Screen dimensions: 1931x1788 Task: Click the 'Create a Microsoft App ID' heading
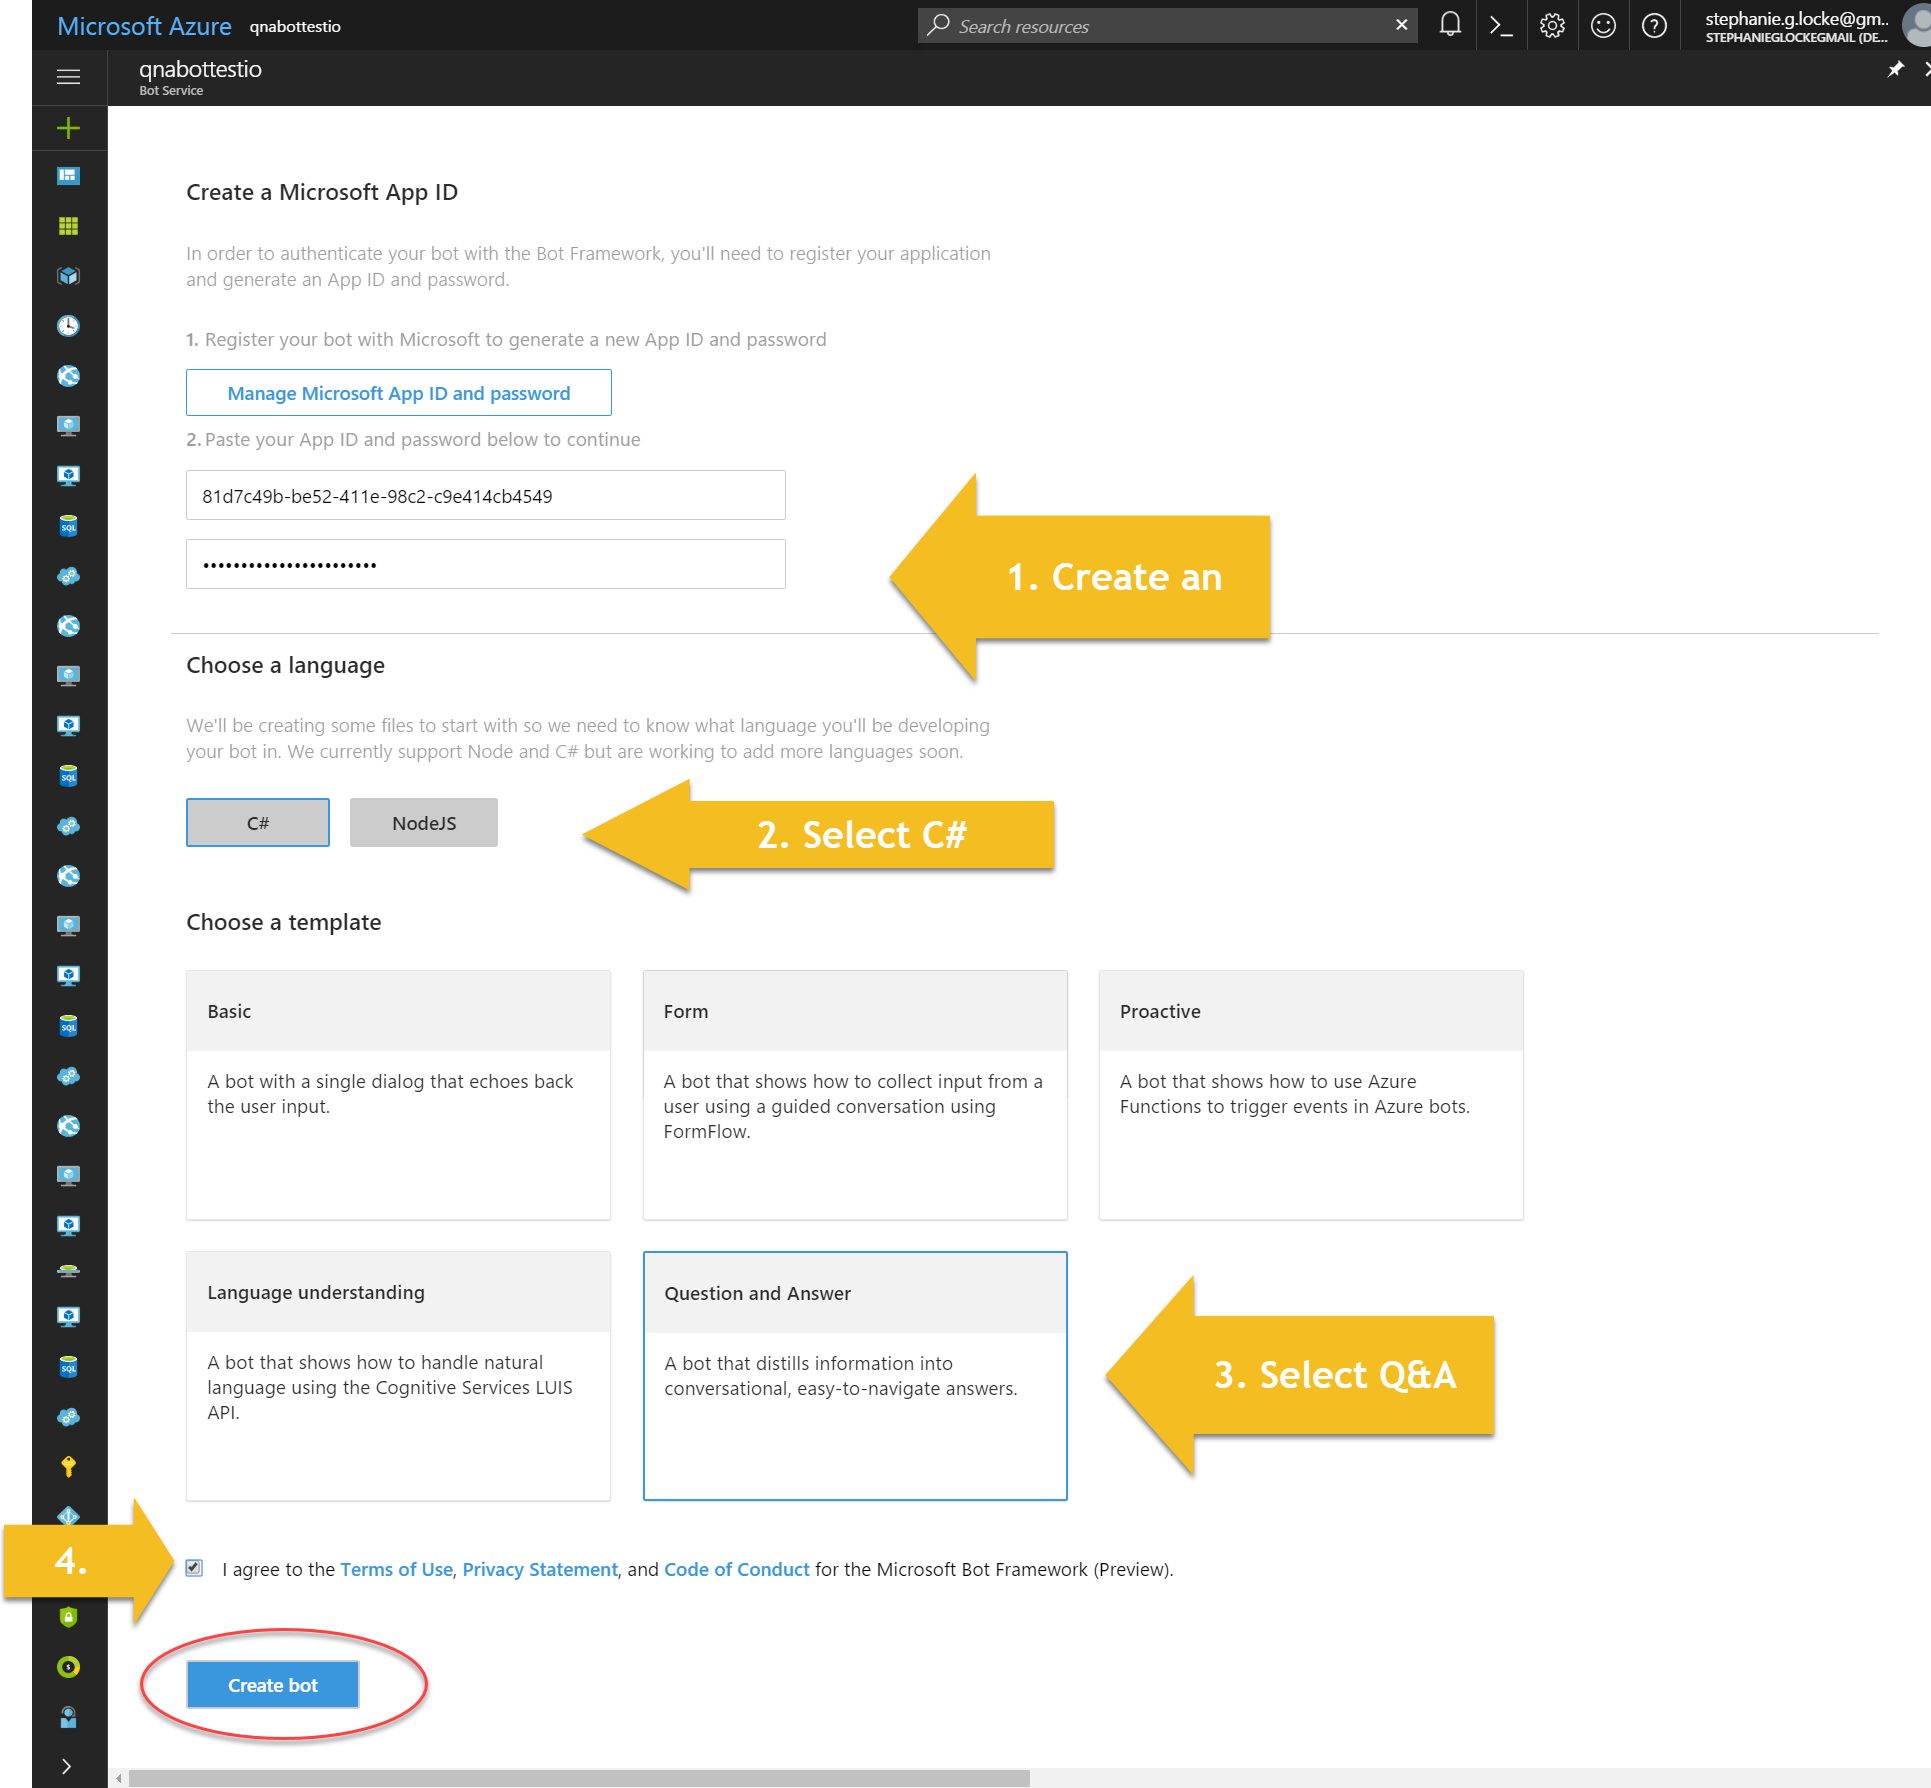coord(322,192)
